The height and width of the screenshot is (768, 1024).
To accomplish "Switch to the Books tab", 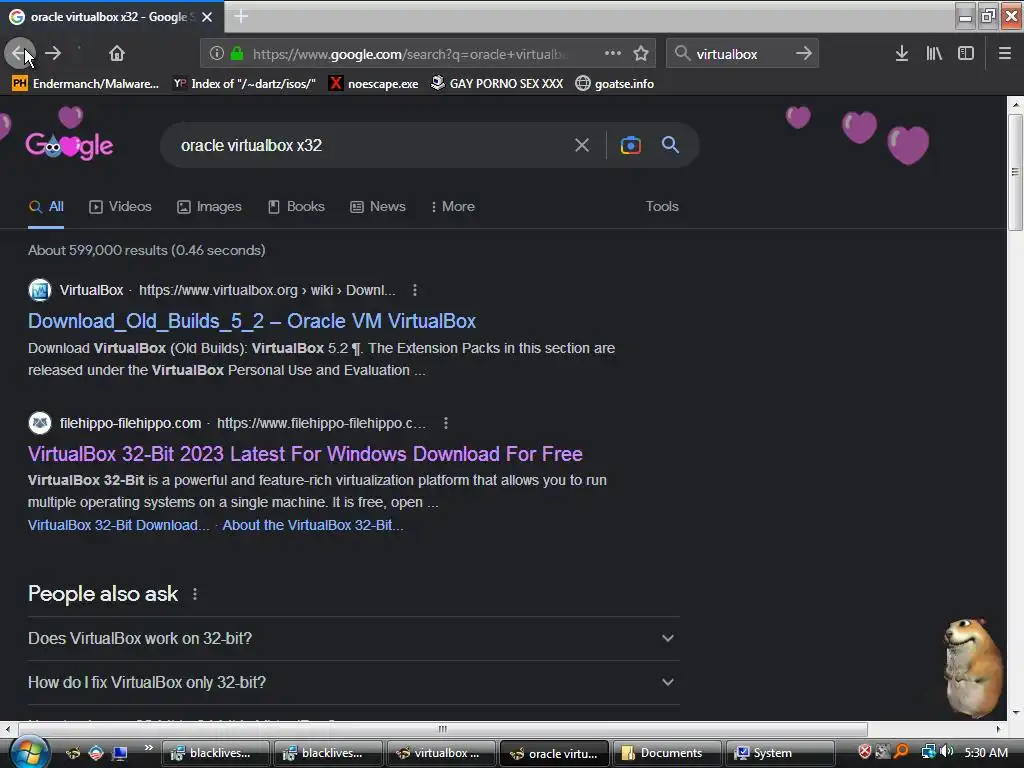I will (296, 206).
